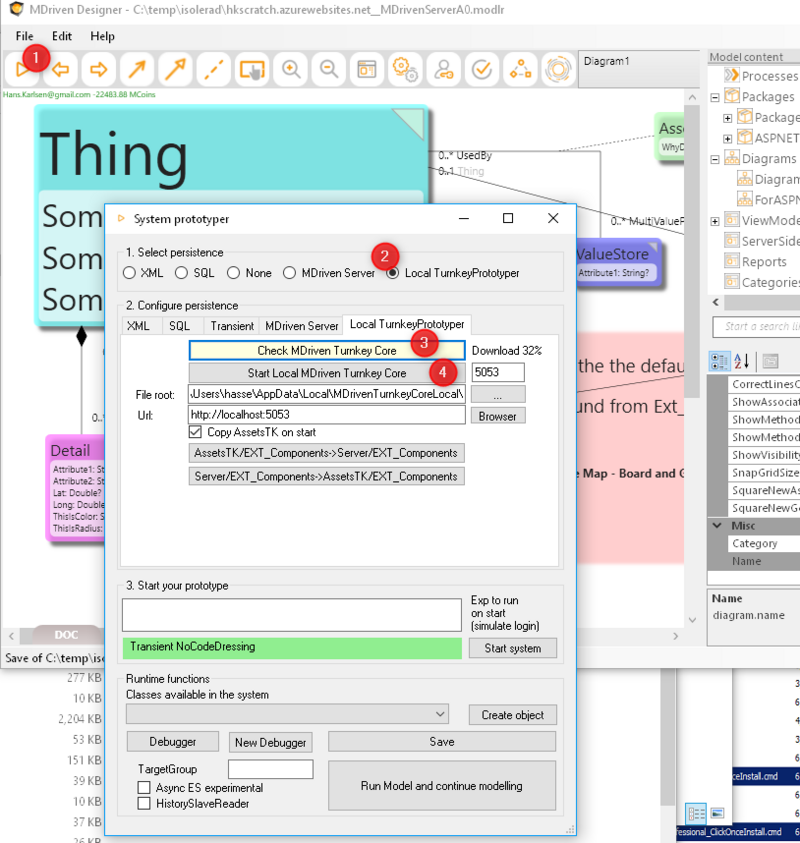This screenshot has height=843, width=800.
Task: Open the File menu
Action: click(x=24, y=36)
